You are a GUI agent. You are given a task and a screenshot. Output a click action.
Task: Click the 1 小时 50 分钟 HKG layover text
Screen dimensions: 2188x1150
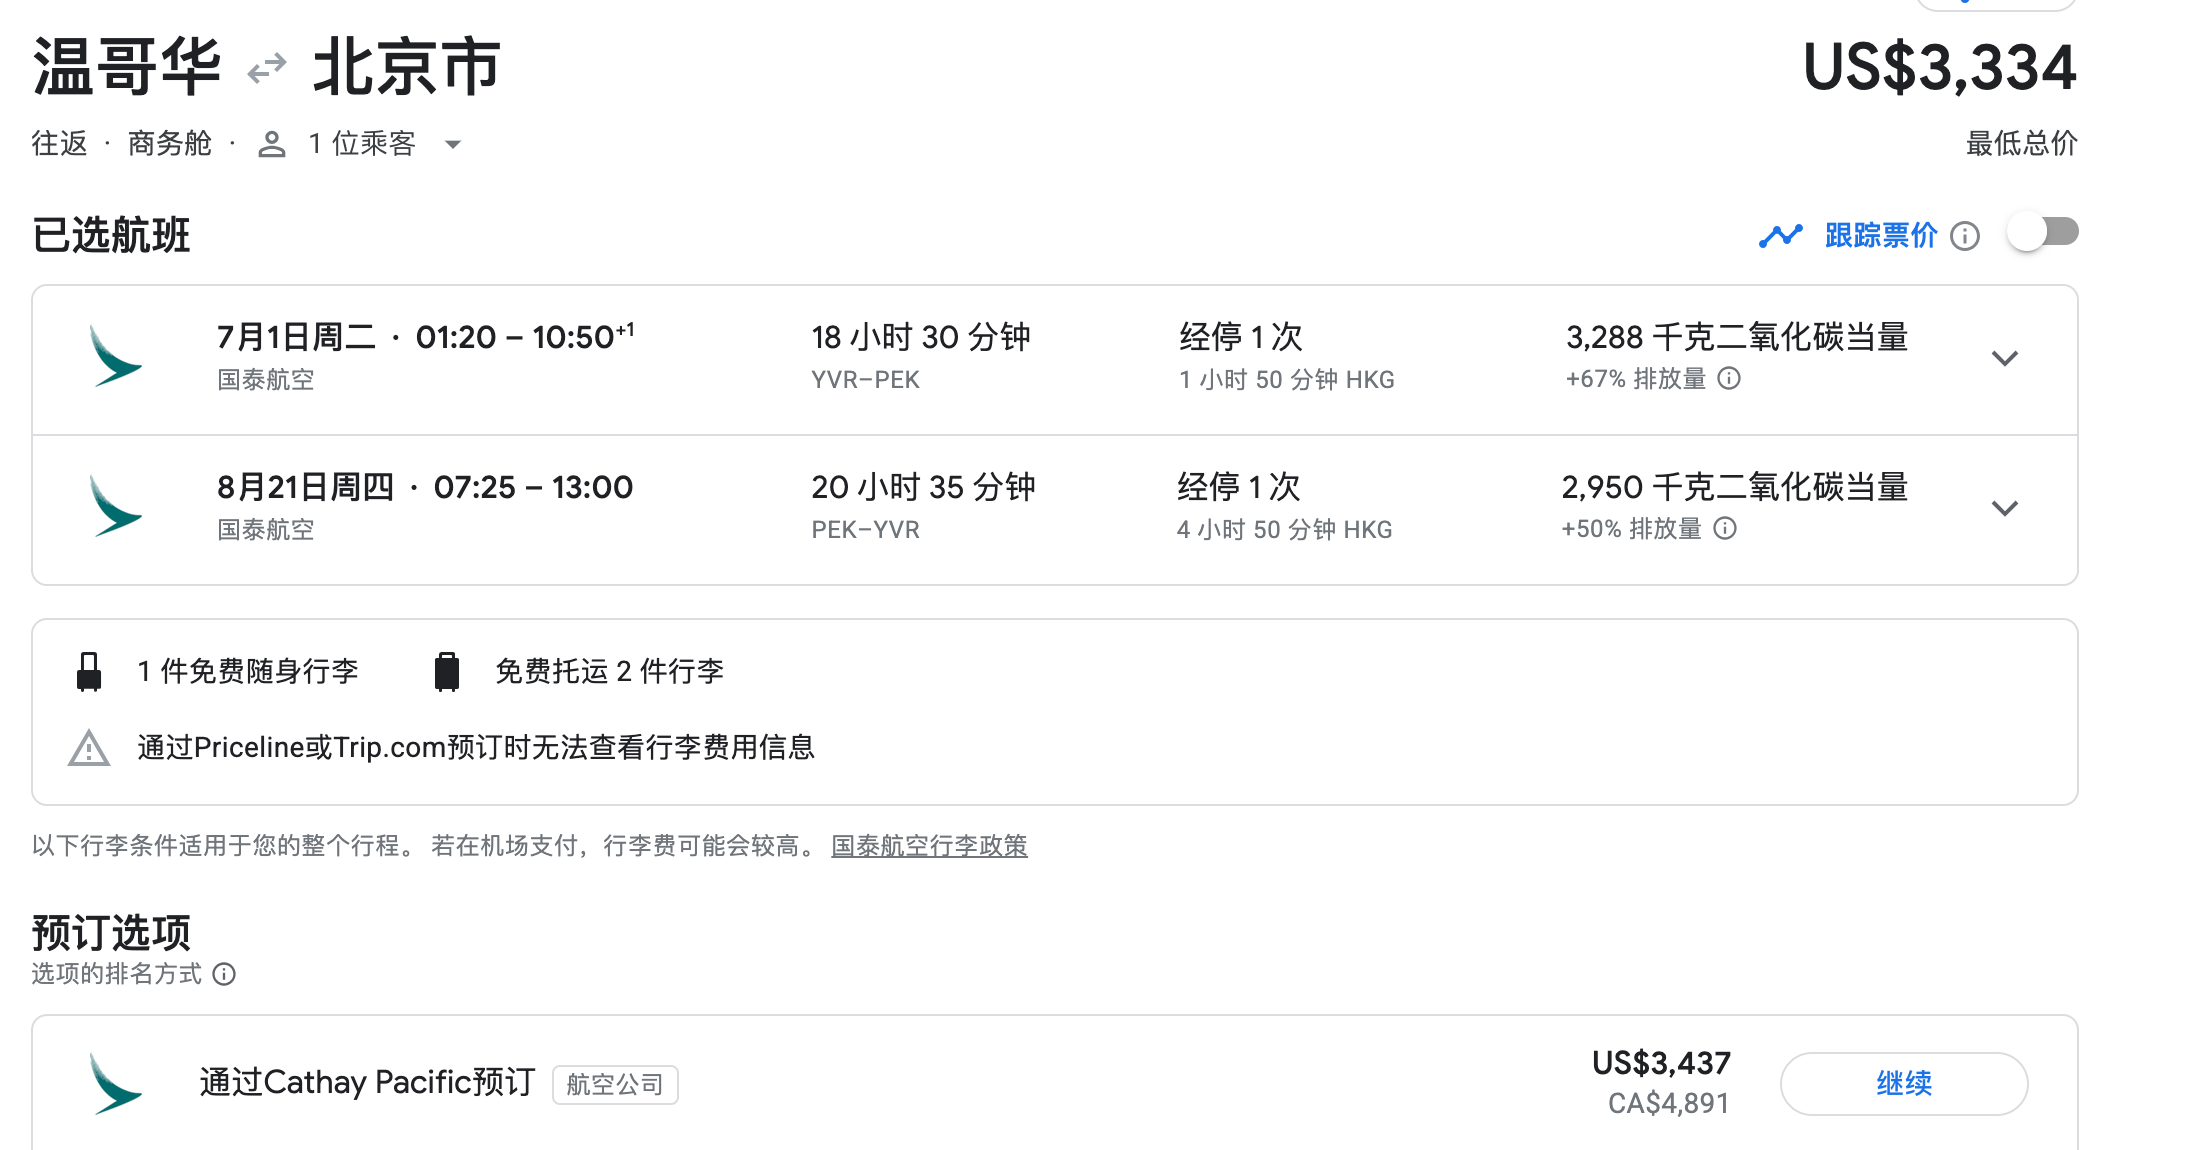click(x=1287, y=380)
